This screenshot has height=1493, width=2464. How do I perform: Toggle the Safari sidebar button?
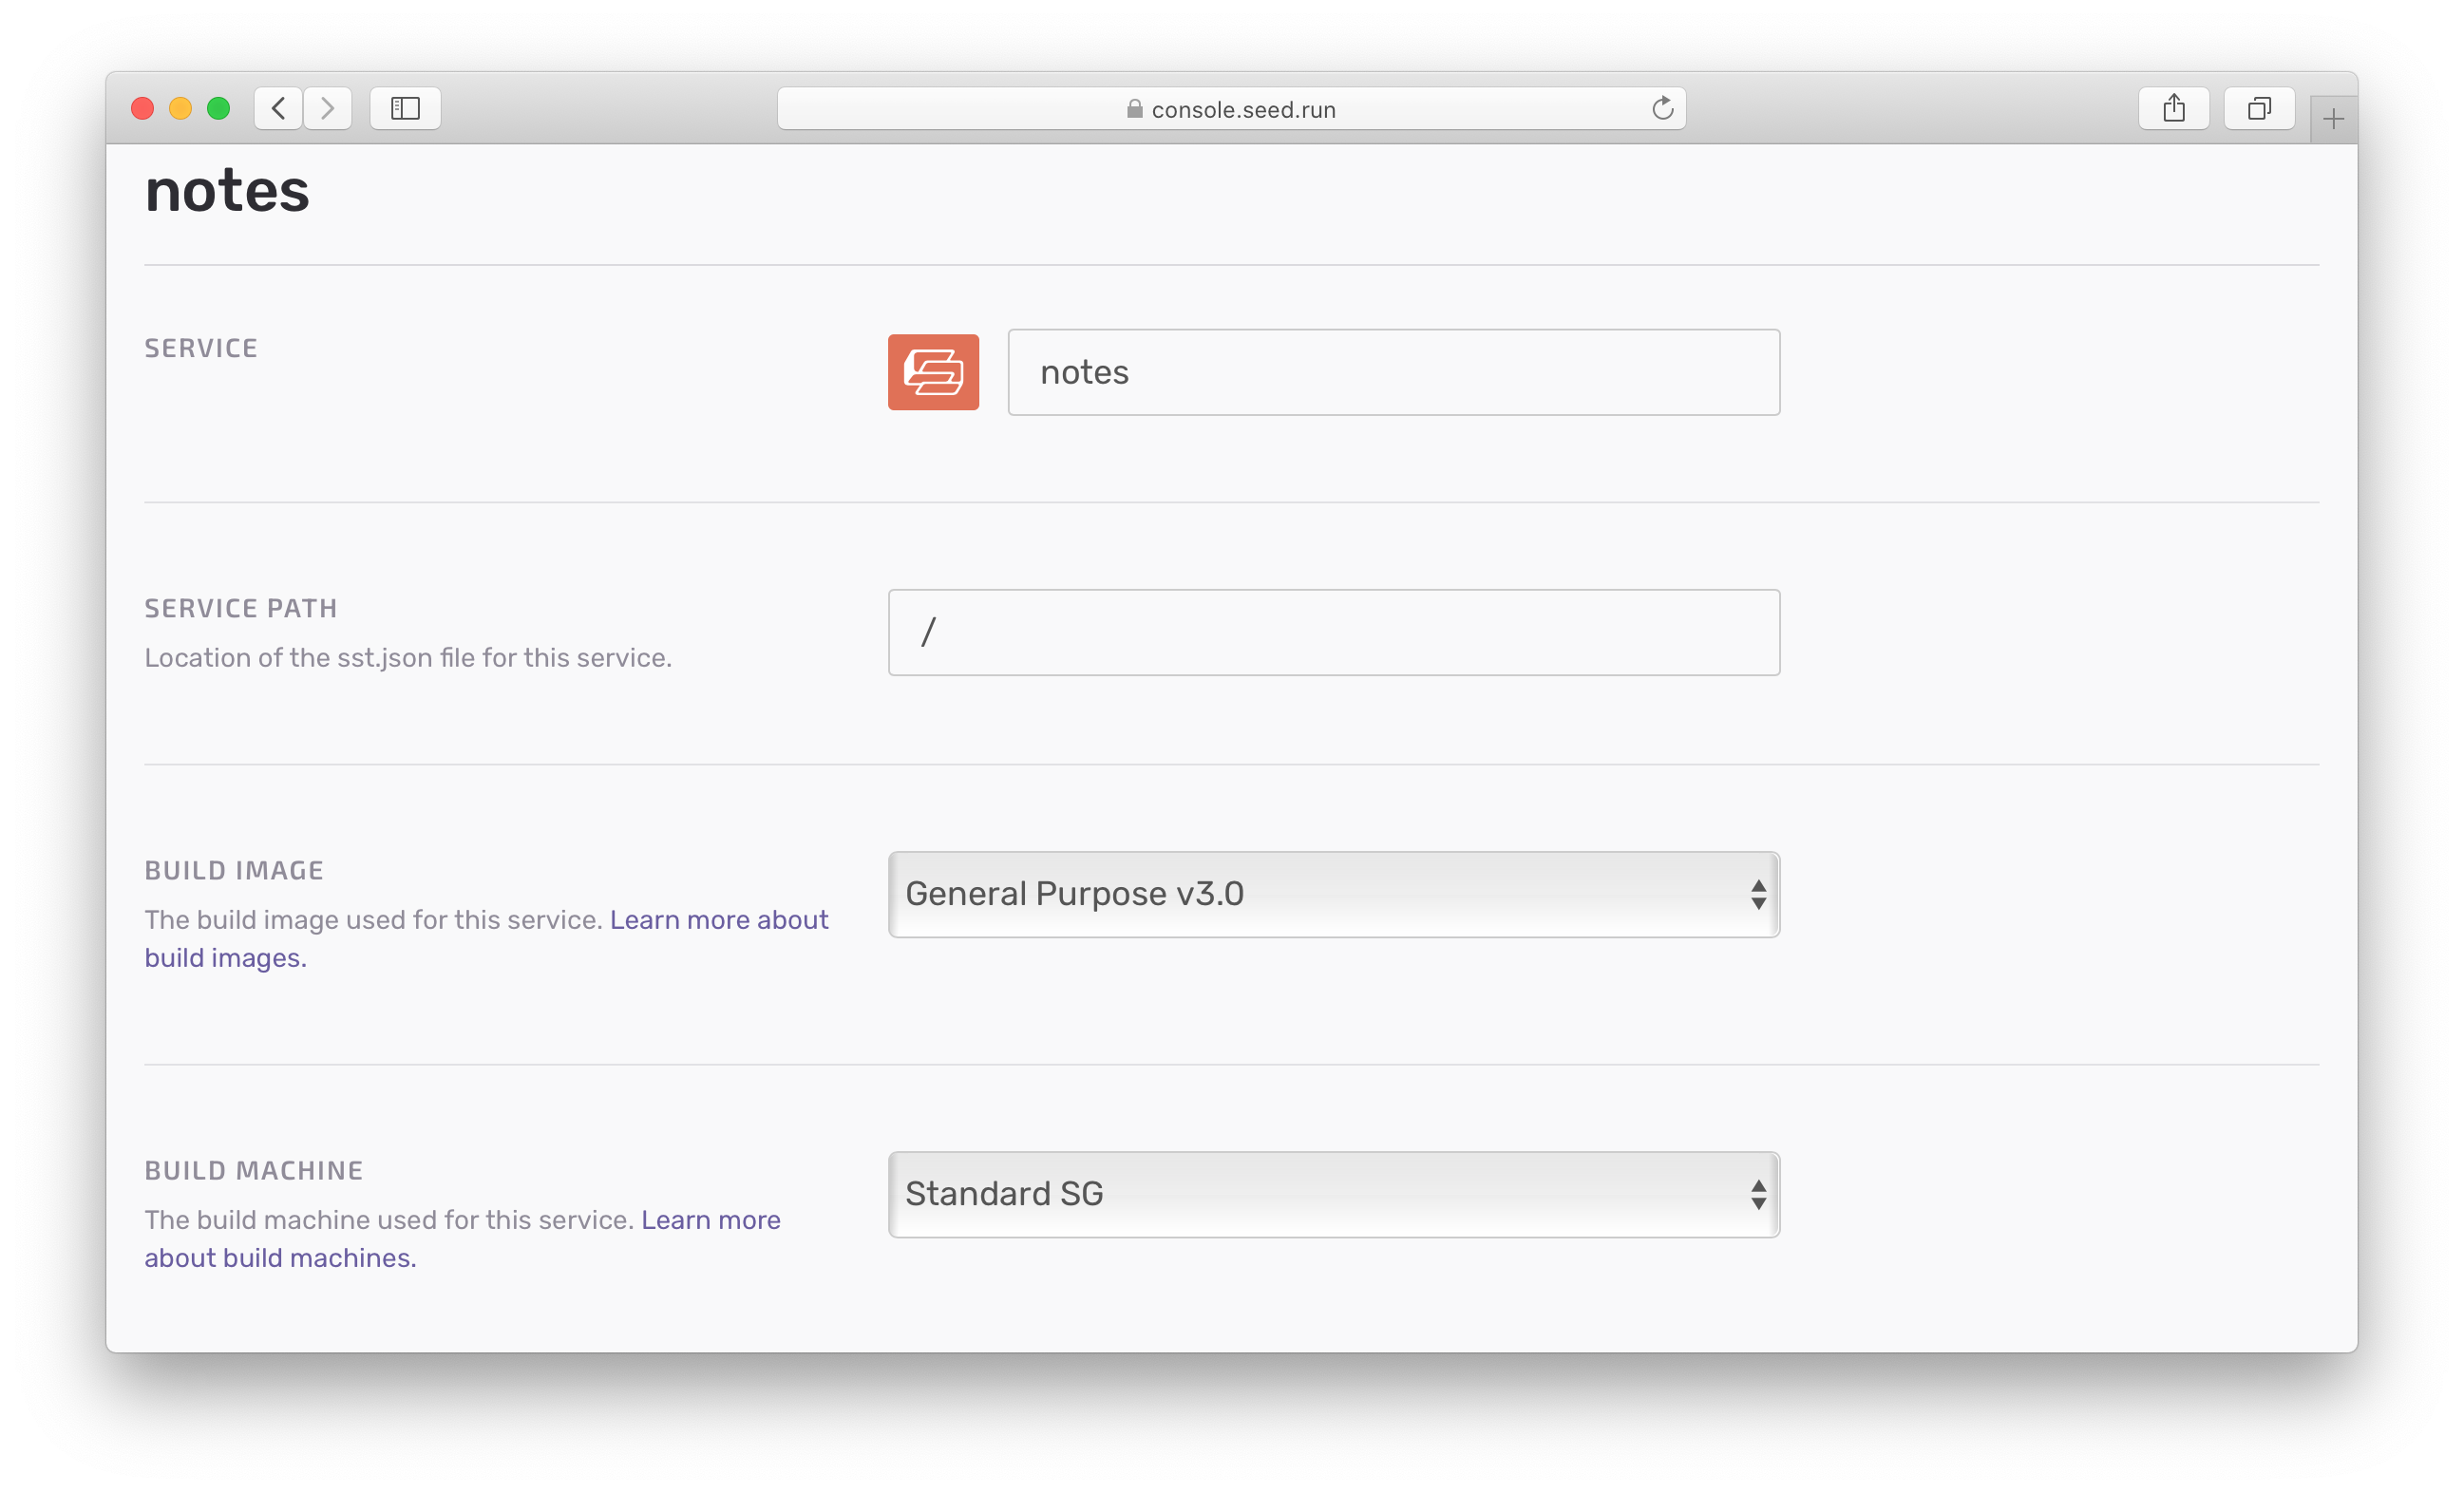405,108
